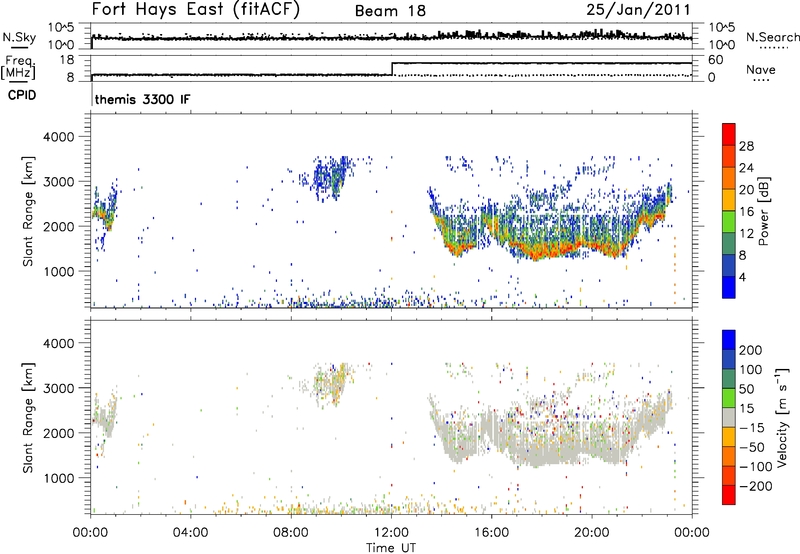Screen dimensions: 800x554
Task: Click the 'N.Search' legend label
Action: [772, 37]
